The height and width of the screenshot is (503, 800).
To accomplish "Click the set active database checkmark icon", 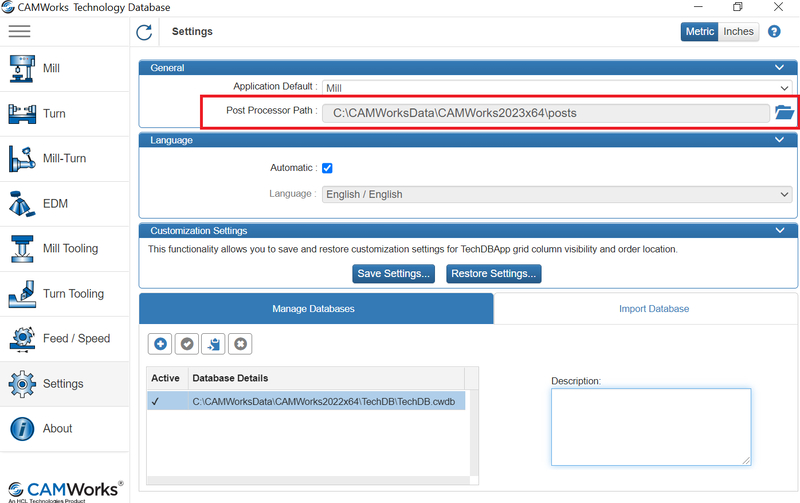I will tap(186, 344).
